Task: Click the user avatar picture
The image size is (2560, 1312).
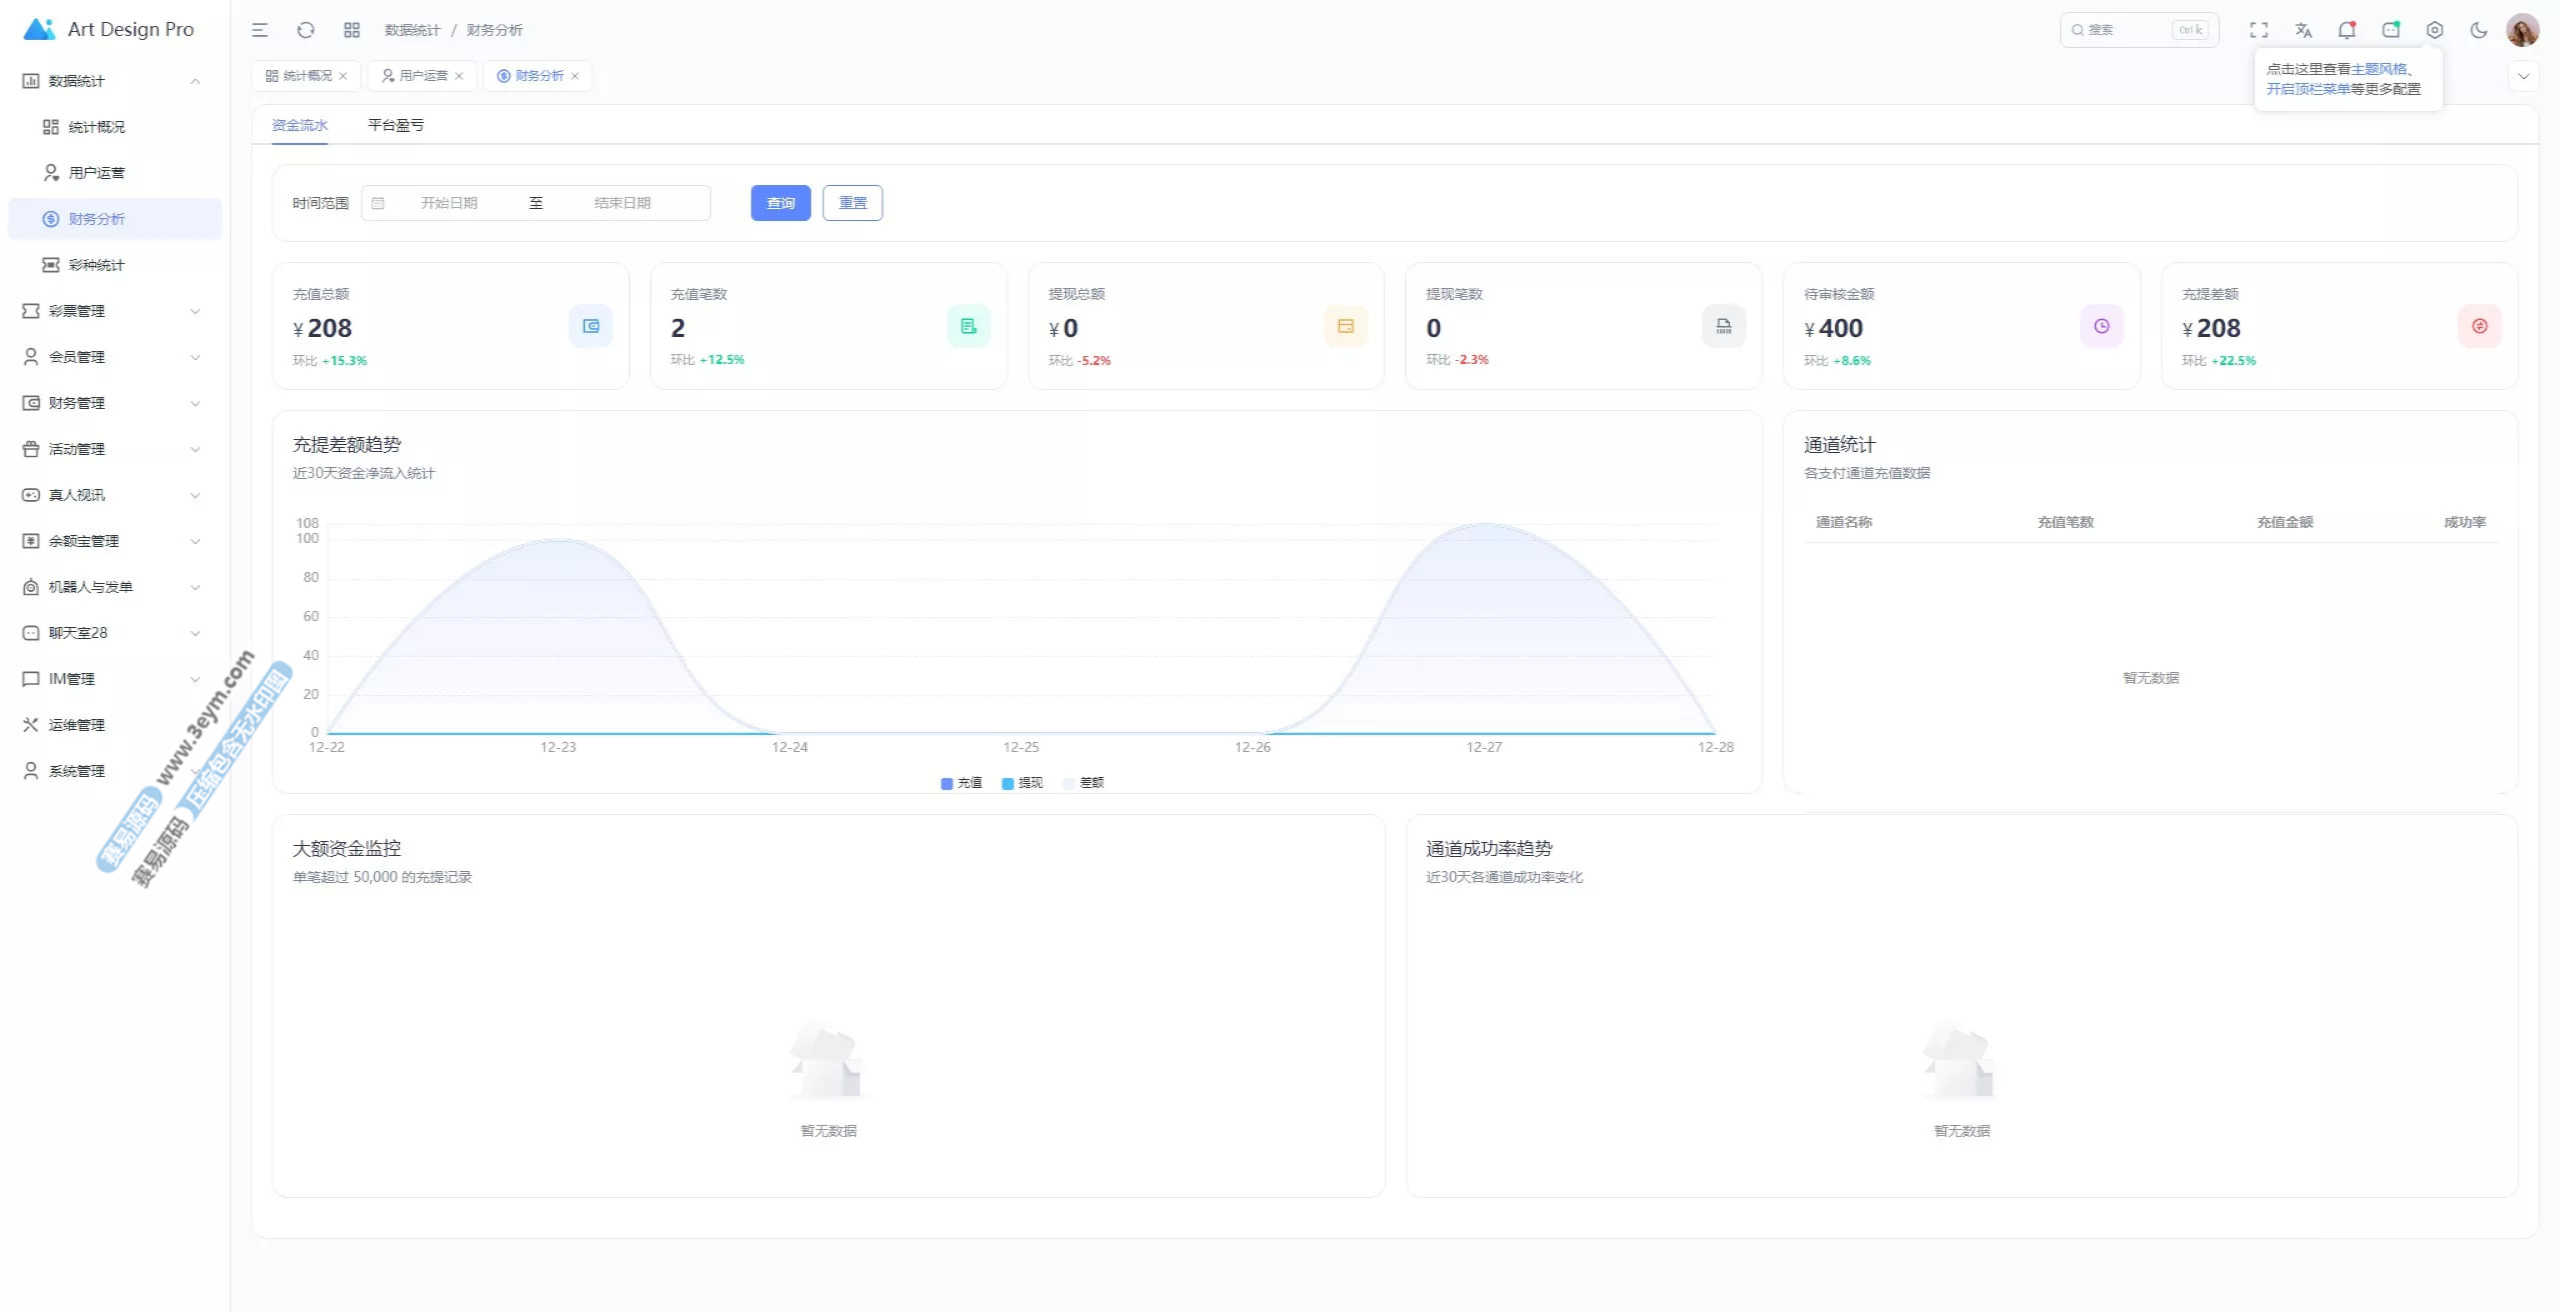Action: tap(2522, 30)
